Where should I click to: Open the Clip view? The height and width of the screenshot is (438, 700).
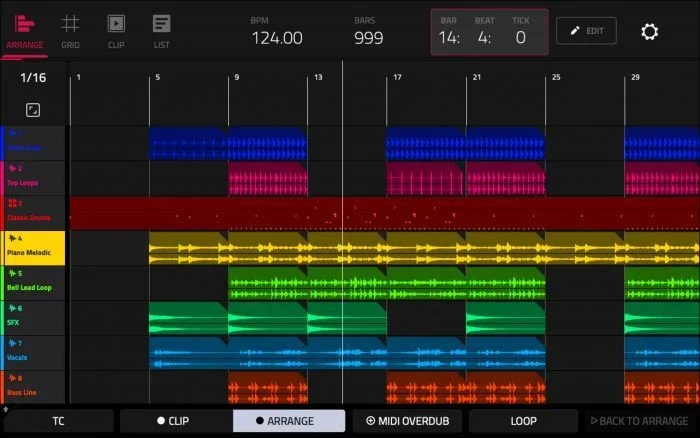[115, 30]
